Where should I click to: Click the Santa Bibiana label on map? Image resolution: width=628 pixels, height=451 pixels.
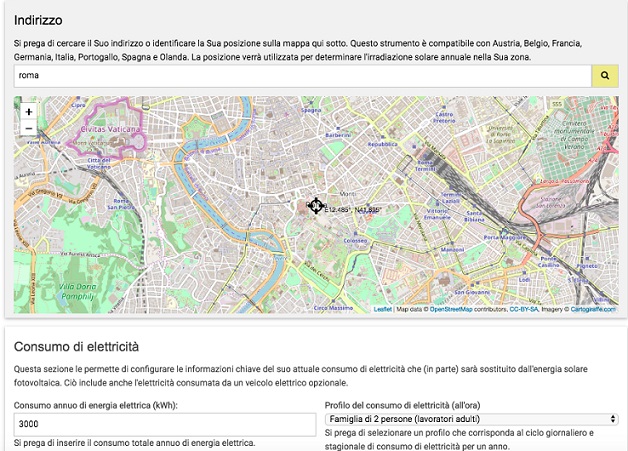(474, 217)
